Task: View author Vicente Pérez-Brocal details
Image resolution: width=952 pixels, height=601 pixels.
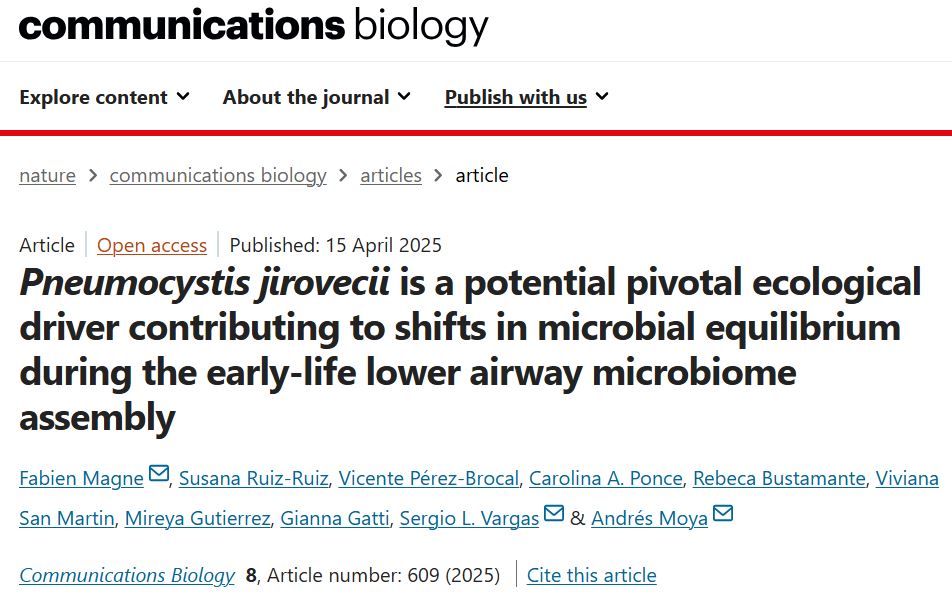Action: pos(428,478)
